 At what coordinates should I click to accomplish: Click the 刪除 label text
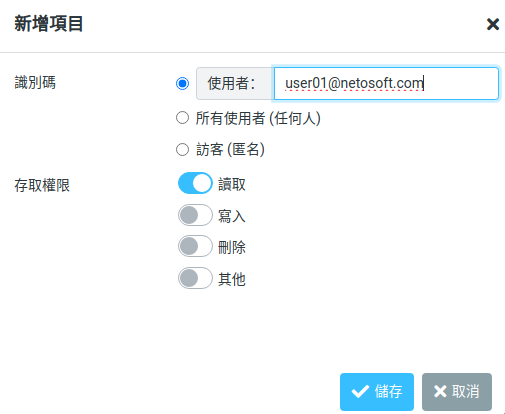click(x=232, y=247)
